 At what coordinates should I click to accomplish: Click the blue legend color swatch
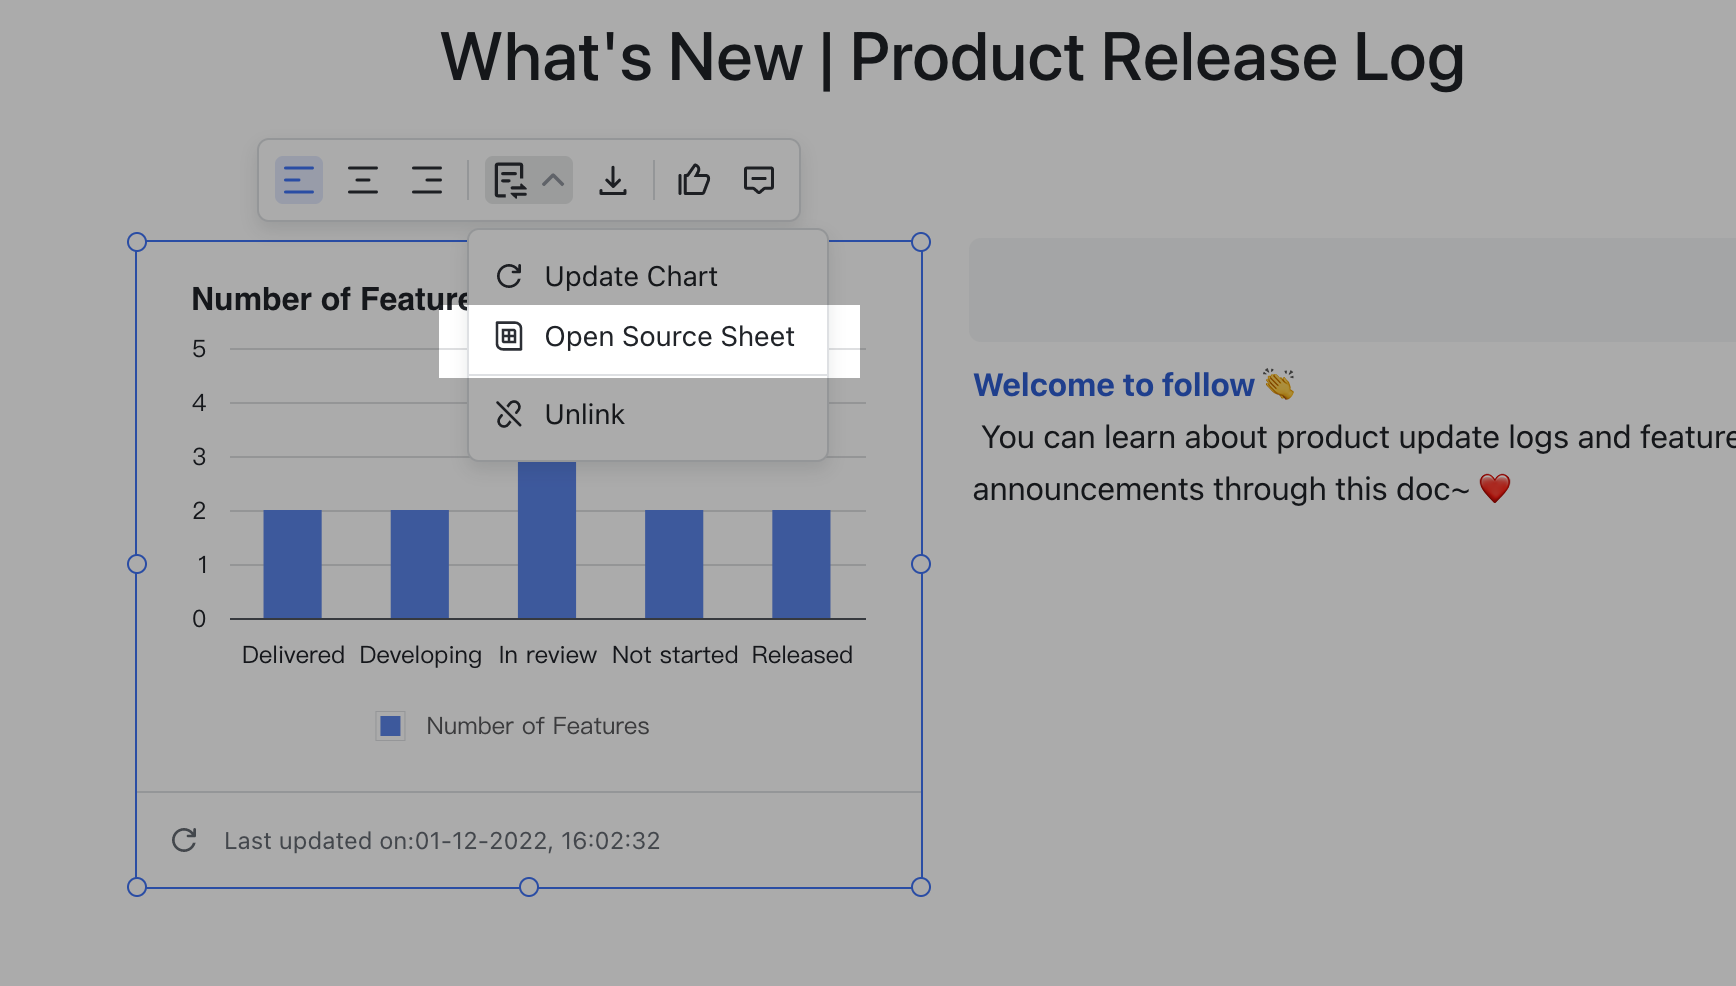(x=390, y=726)
